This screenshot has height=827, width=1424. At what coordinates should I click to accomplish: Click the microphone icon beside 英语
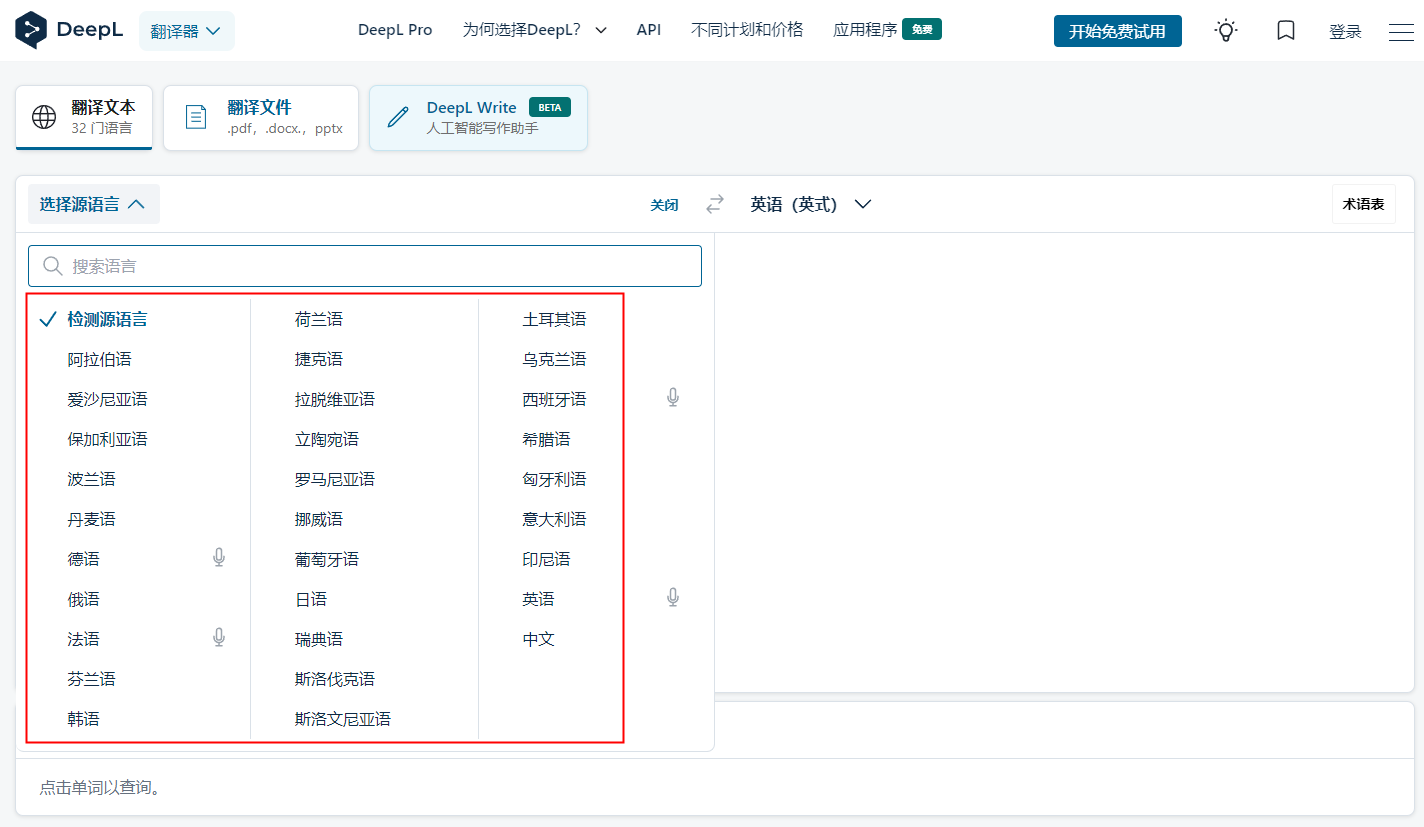(x=673, y=596)
